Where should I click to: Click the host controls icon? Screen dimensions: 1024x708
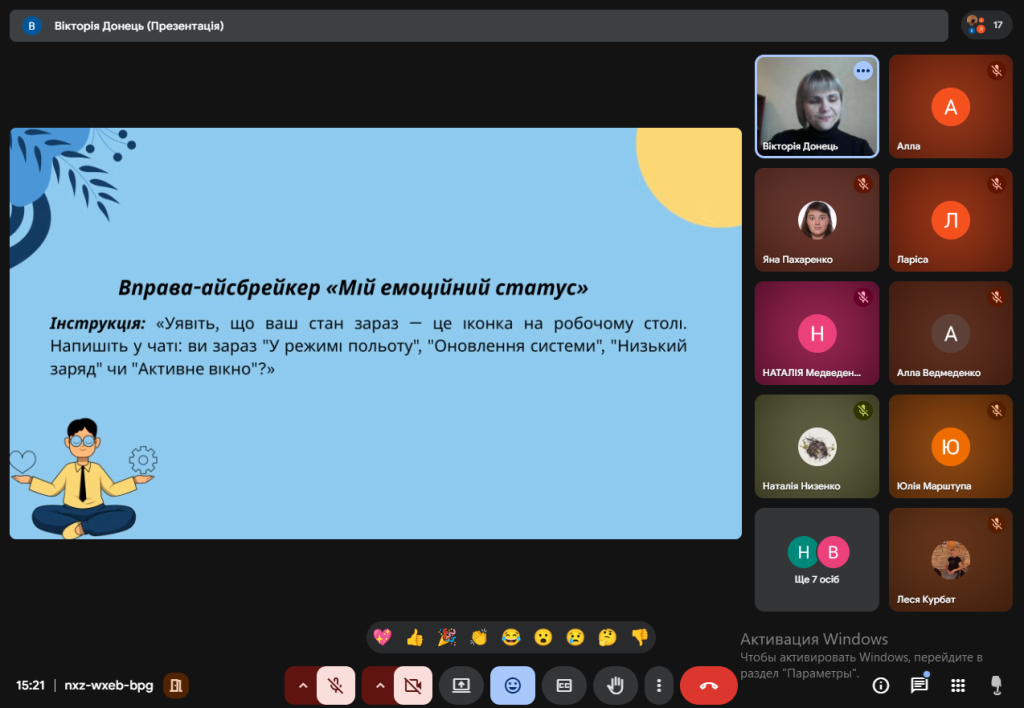pos(995,685)
